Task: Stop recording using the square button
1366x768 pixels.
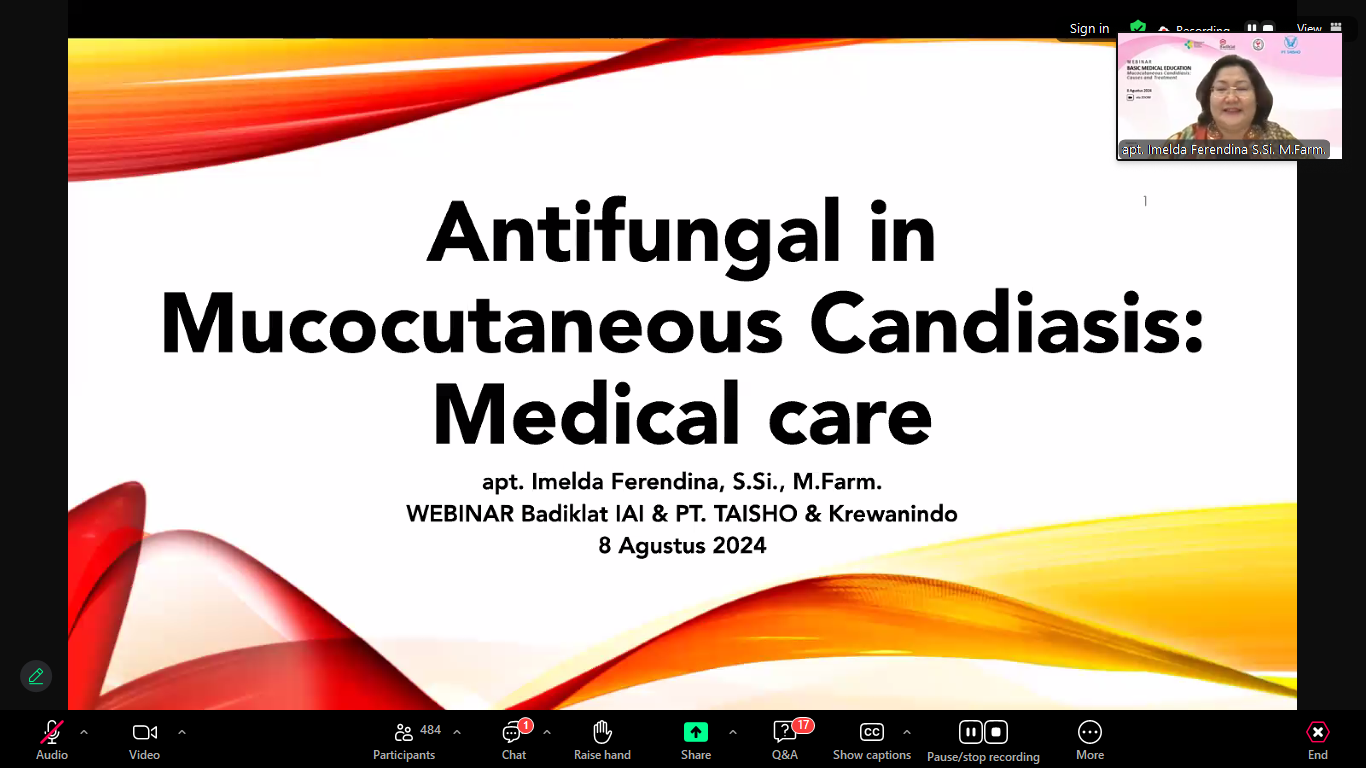Action: (x=996, y=732)
